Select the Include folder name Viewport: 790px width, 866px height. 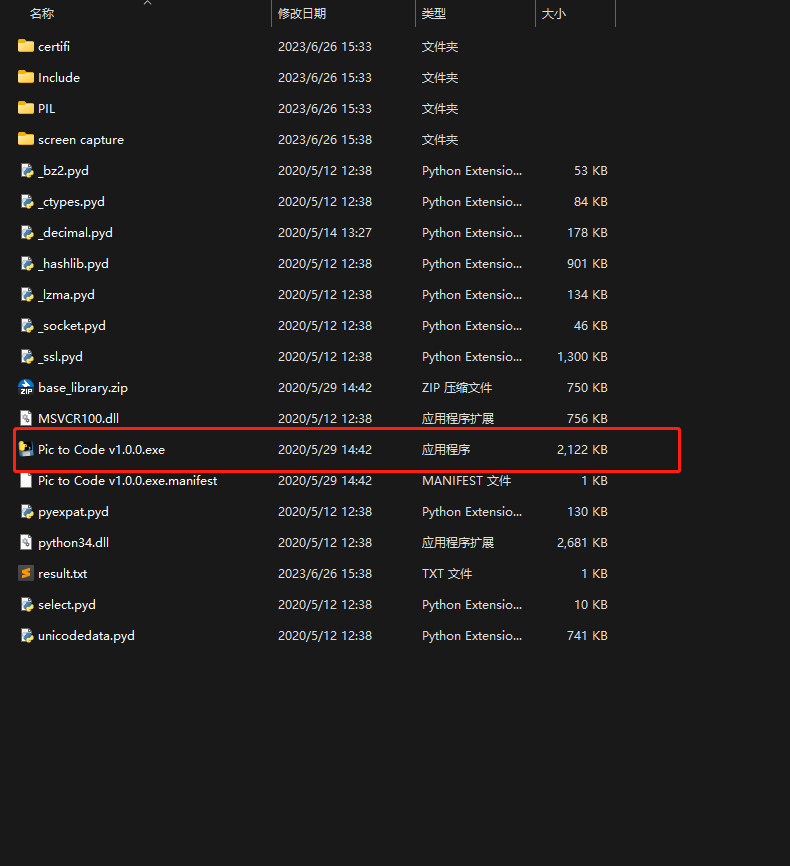pos(59,77)
